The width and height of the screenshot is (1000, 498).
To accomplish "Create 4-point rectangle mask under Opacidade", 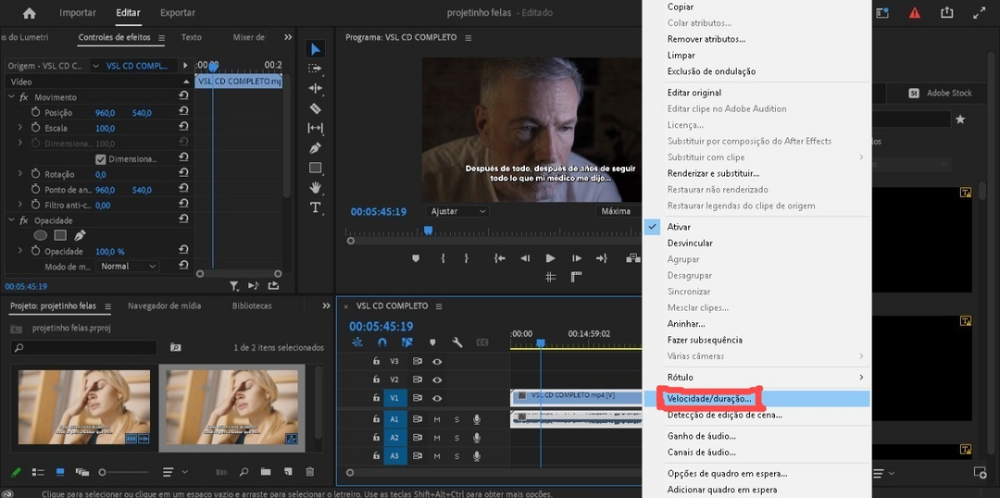I will click(x=61, y=235).
